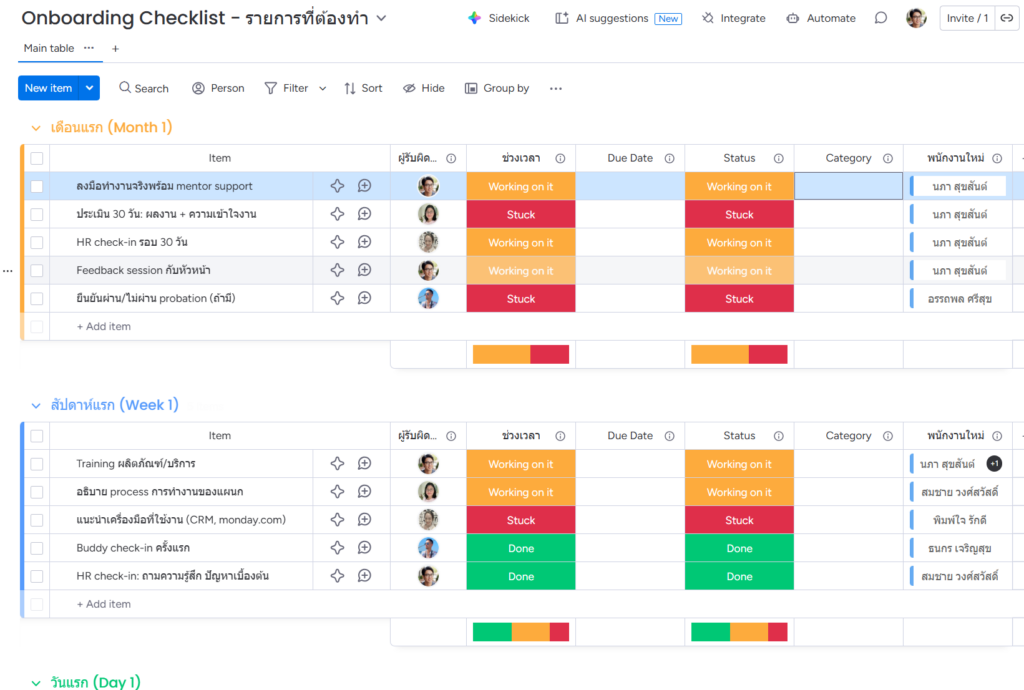Screen dimensions: 1024x690
Task: Click the red Stuck status on the ประเมิน 30 วัน row
Action: click(x=739, y=214)
